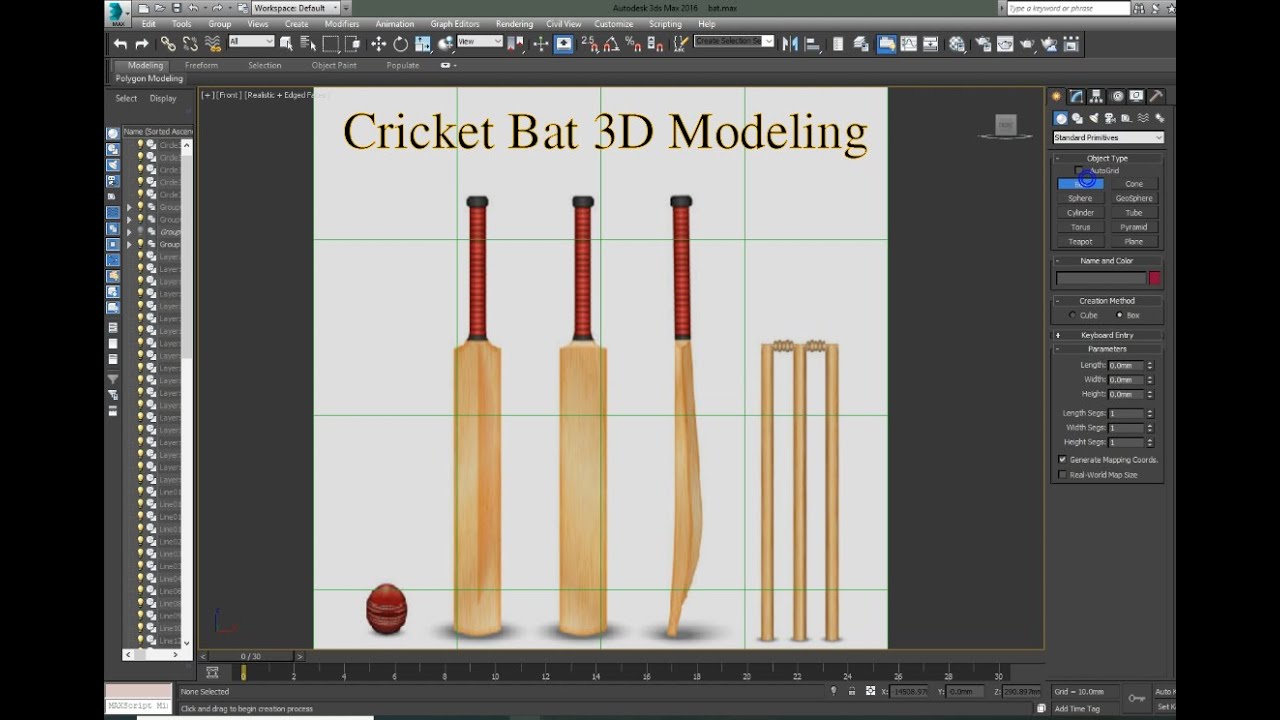The image size is (1280, 720).
Task: Open the Utilities hammer panel tab
Action: click(1156, 96)
